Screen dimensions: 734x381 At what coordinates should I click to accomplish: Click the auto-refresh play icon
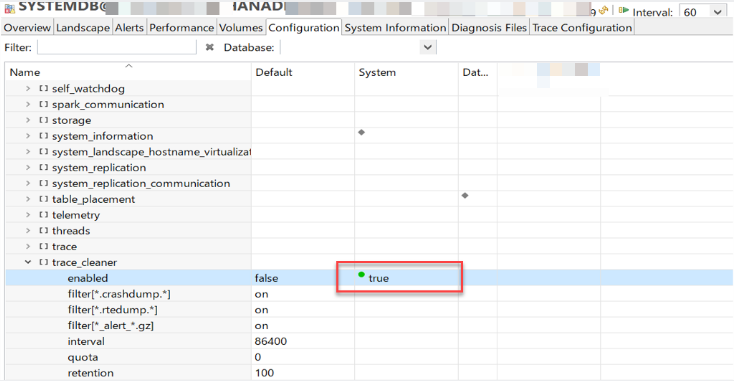pos(624,10)
